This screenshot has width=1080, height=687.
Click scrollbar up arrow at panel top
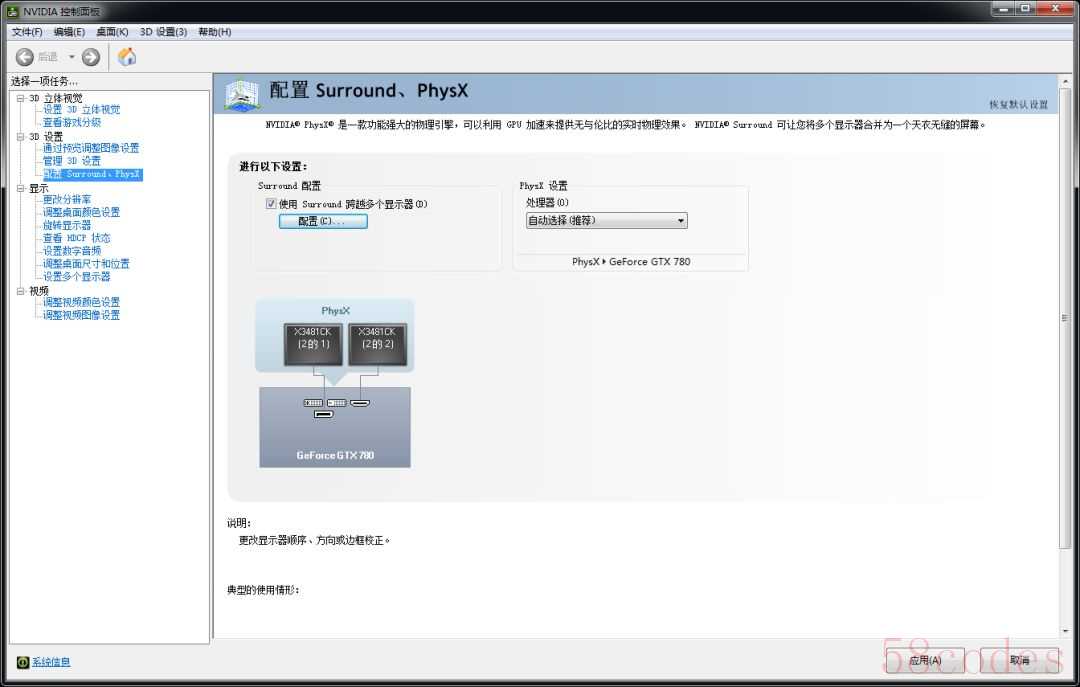pyautogui.click(x=1066, y=81)
